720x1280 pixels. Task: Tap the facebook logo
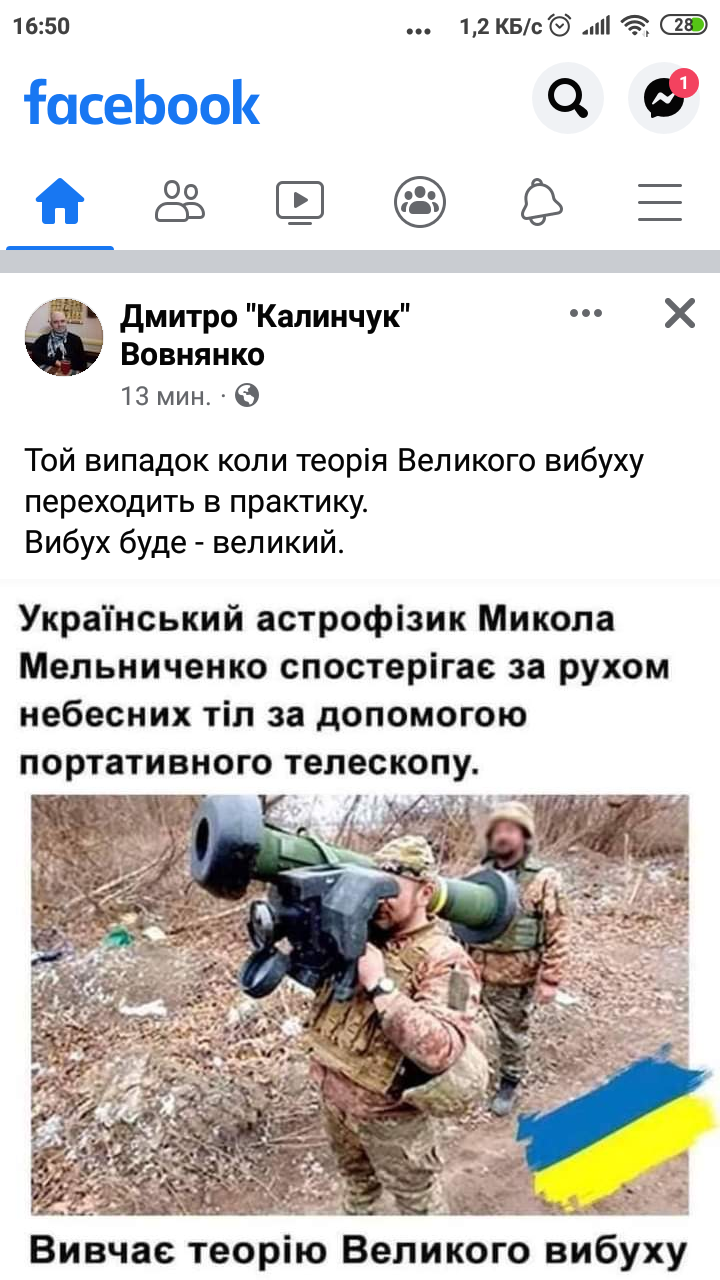[141, 102]
